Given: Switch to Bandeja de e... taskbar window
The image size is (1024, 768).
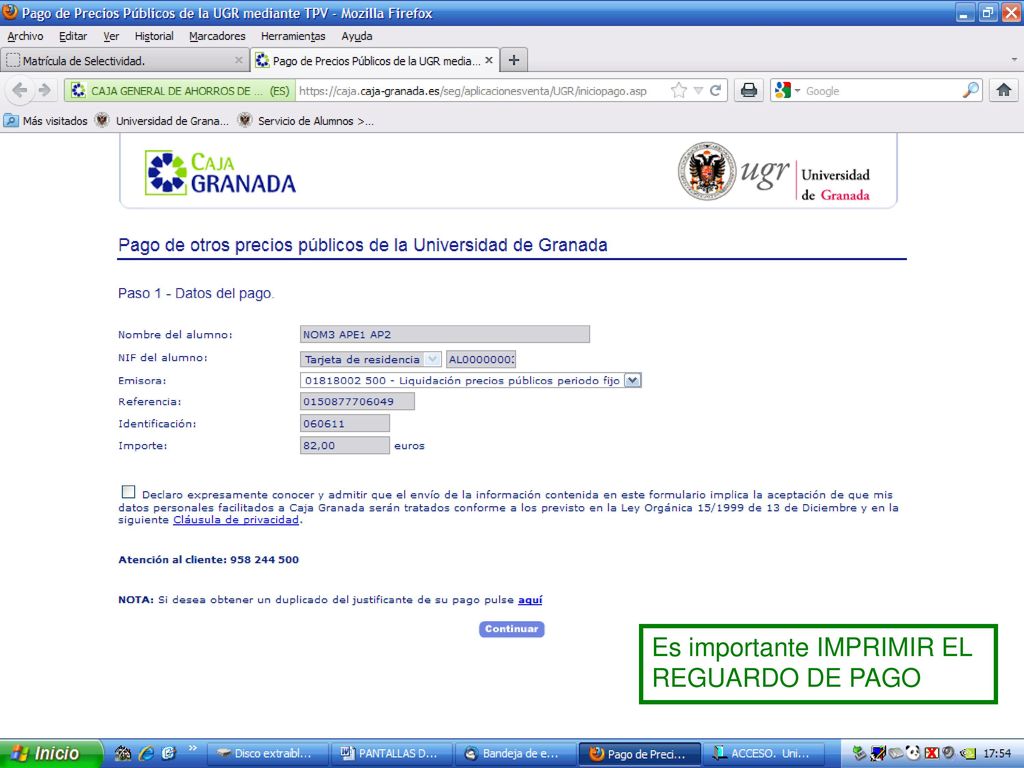Looking at the screenshot, I should click(516, 754).
